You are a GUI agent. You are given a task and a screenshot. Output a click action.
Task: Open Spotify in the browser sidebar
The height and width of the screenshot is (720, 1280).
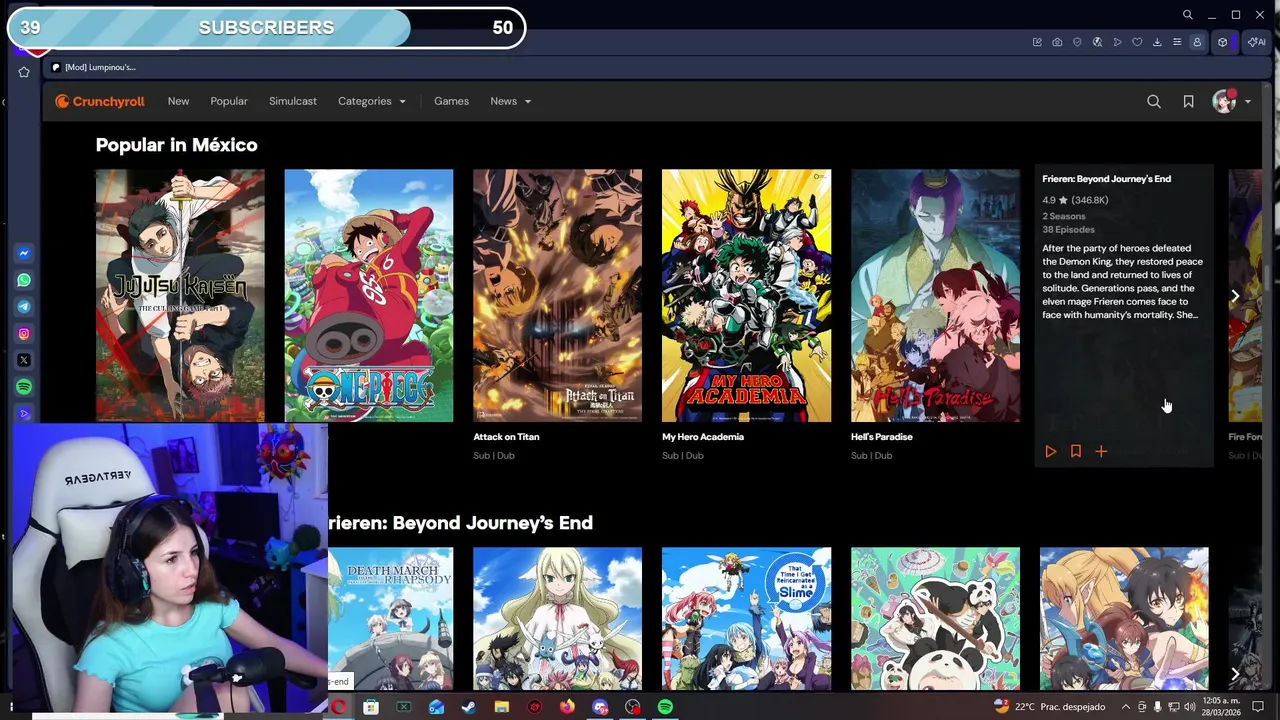point(24,387)
